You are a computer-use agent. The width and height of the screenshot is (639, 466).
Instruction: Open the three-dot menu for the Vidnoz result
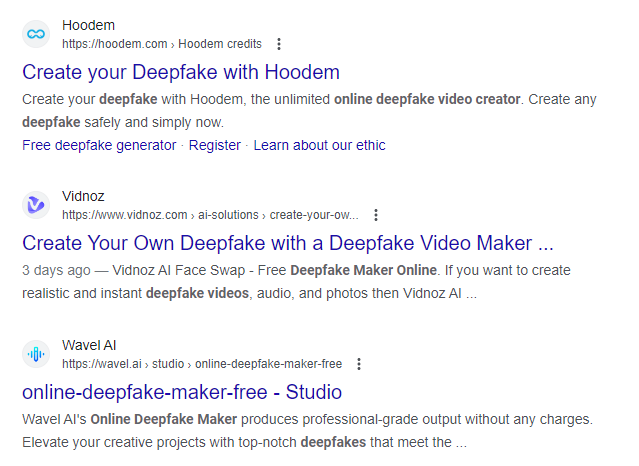tap(376, 215)
